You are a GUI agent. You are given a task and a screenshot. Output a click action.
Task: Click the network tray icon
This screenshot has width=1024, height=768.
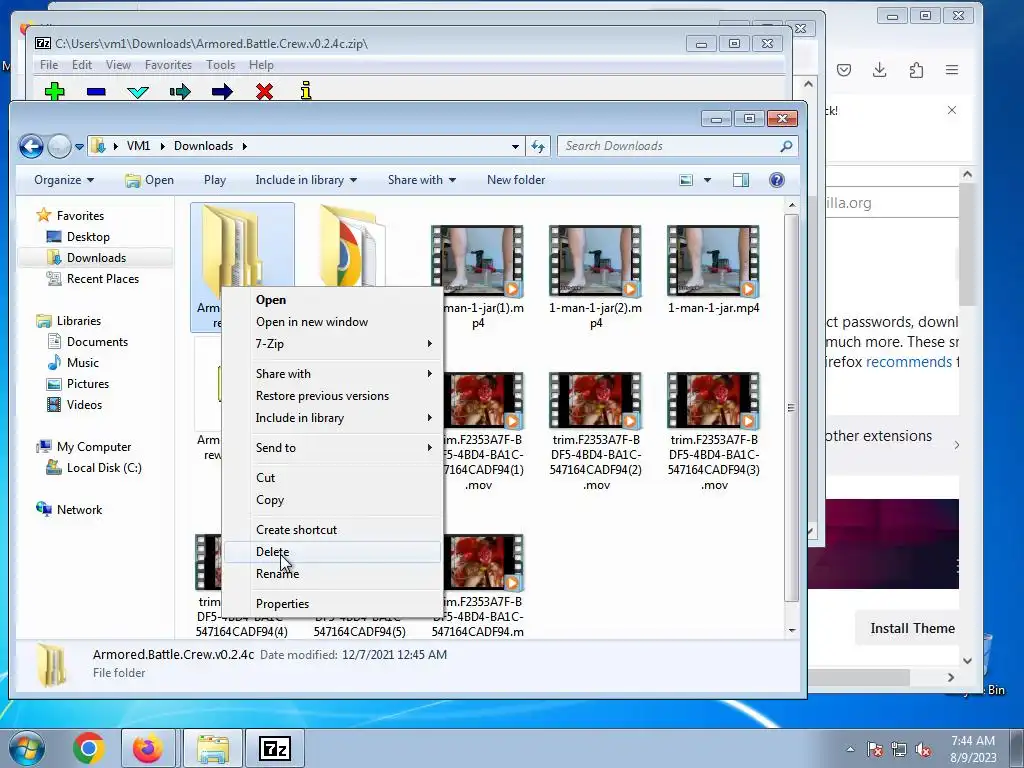[899, 750]
